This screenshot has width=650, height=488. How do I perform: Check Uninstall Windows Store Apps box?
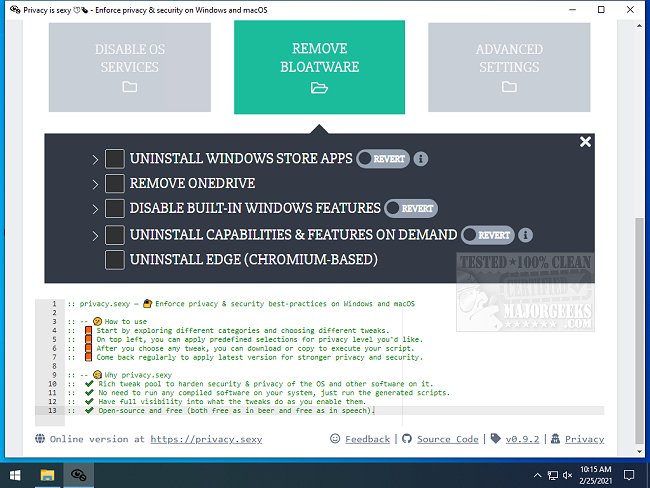[115, 159]
